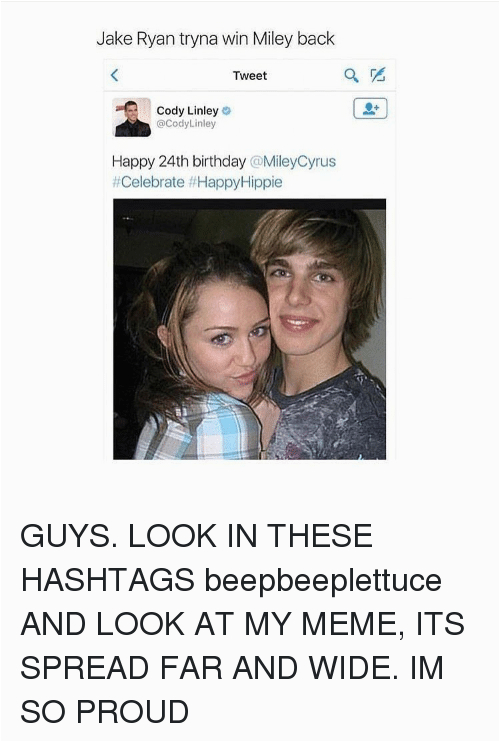
Task: Click the blue verified badge beside Cody Linley
Action: click(227, 111)
